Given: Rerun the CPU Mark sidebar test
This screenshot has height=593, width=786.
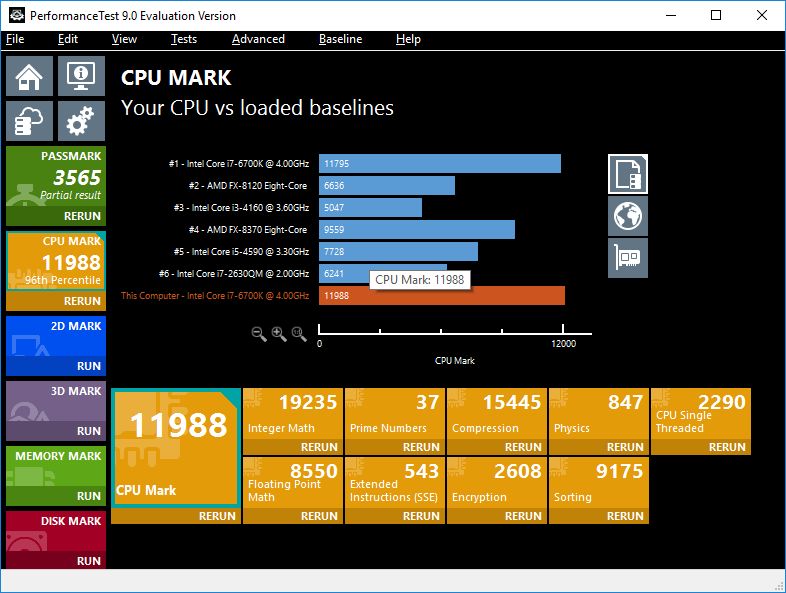Looking at the screenshot, I should pos(56,301).
